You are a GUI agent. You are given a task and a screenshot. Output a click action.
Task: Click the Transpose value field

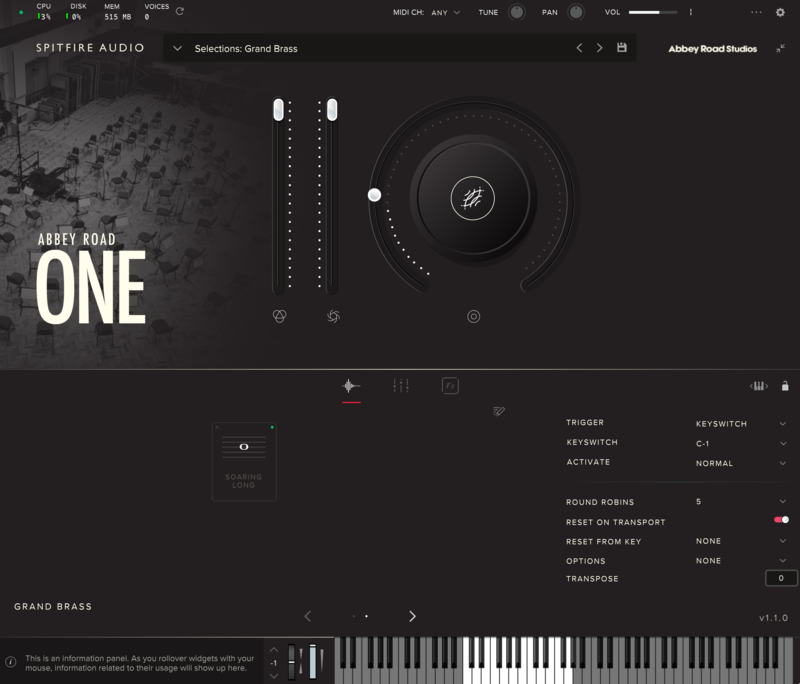pos(781,578)
